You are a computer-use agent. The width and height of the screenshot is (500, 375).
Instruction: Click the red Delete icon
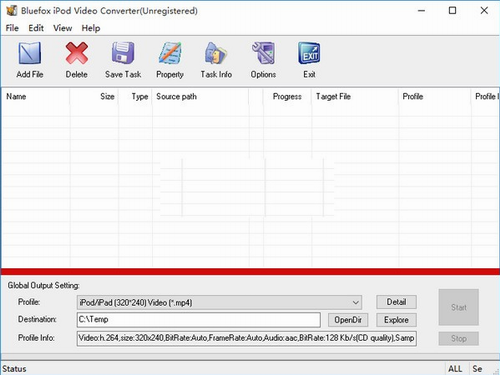point(77,53)
